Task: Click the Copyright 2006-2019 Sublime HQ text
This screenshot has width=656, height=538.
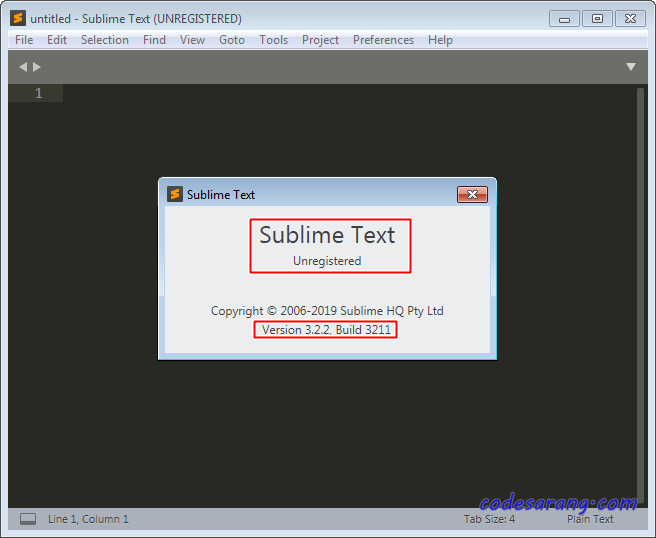Action: 327,311
